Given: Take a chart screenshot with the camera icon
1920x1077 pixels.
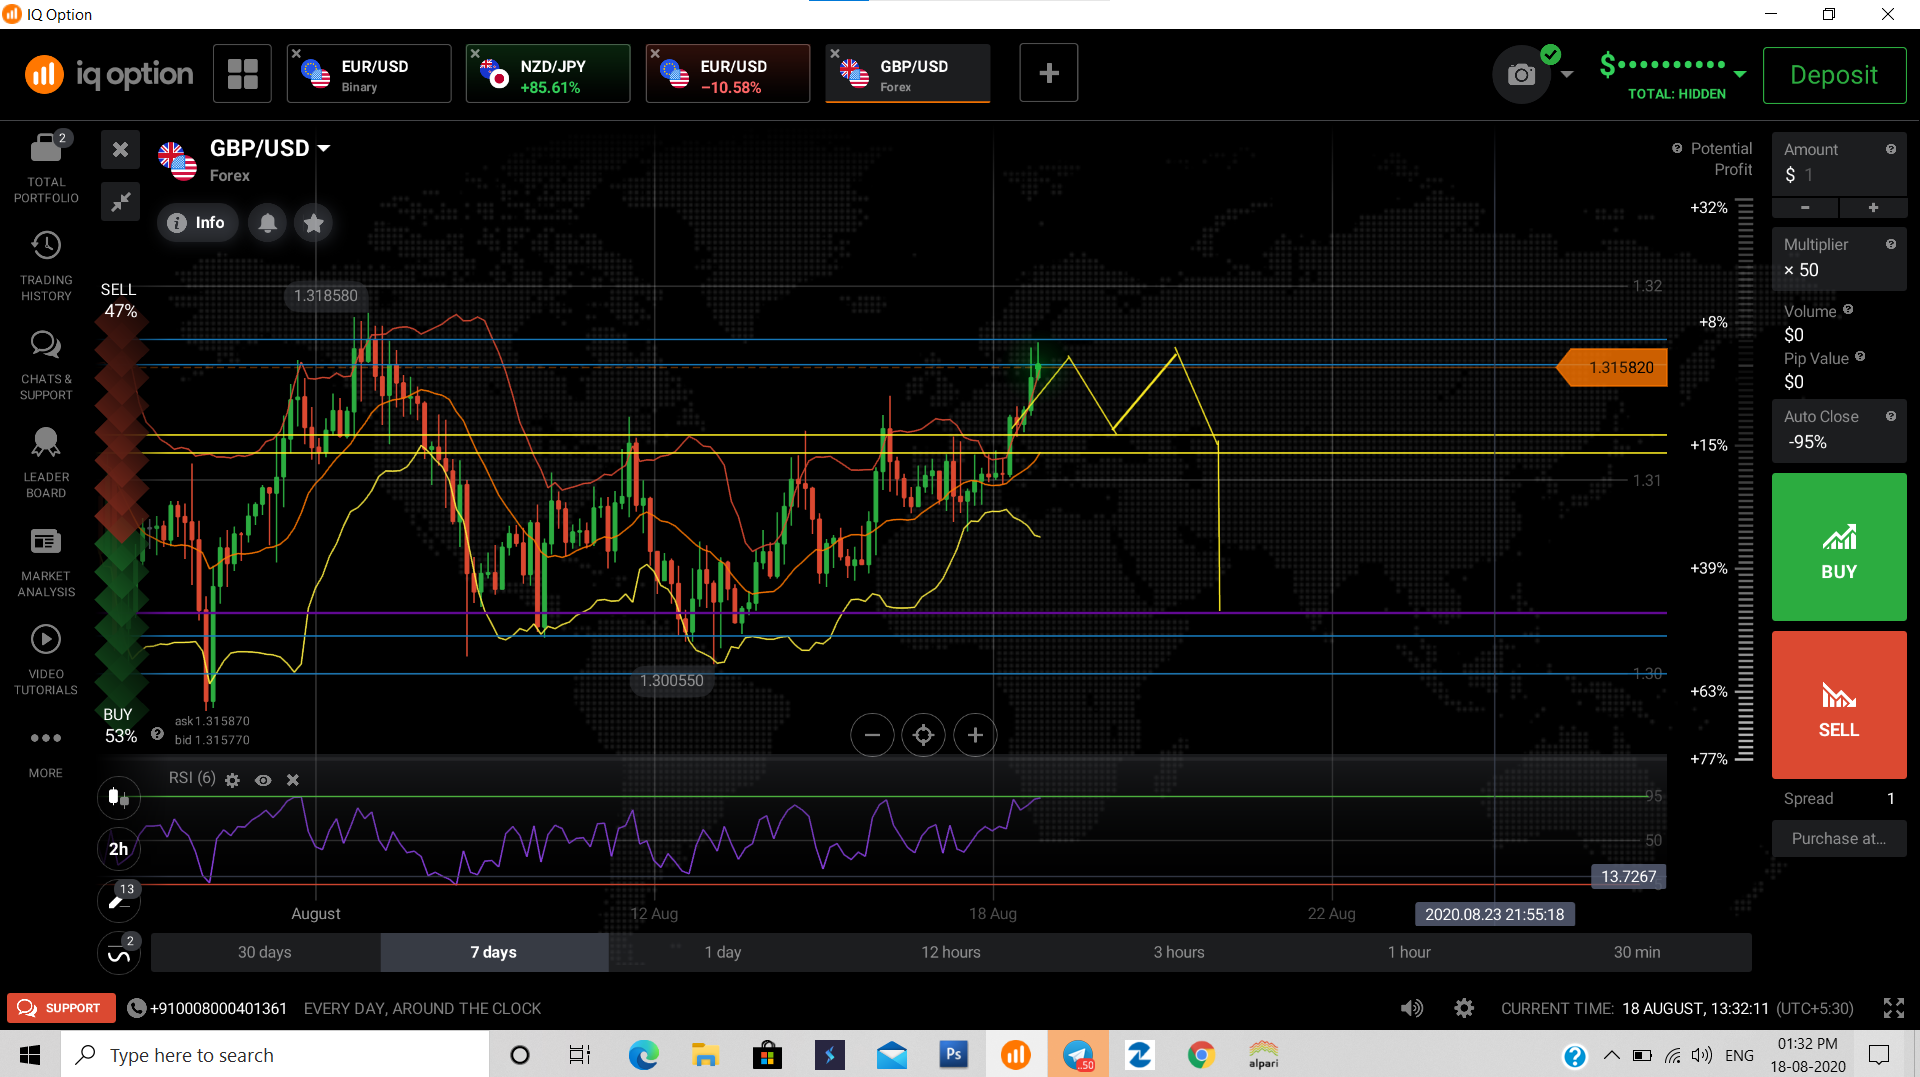Looking at the screenshot, I should (x=1521, y=74).
